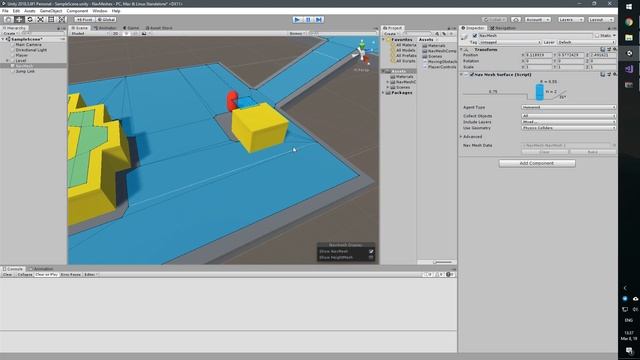The width and height of the screenshot is (640, 360).
Task: Open the Agent Type dropdown
Action: click(569, 107)
